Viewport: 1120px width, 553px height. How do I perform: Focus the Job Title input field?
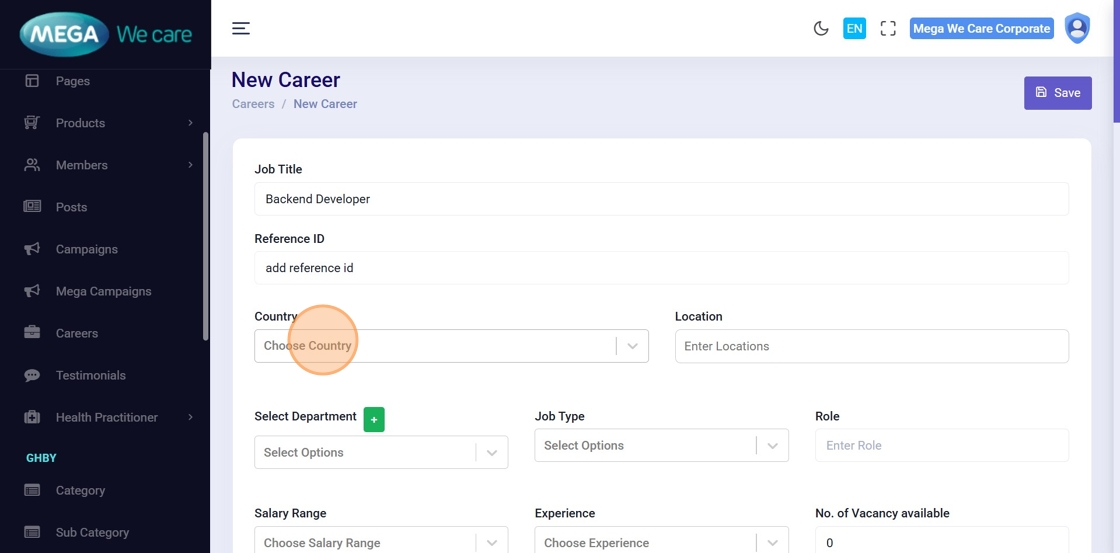(661, 199)
